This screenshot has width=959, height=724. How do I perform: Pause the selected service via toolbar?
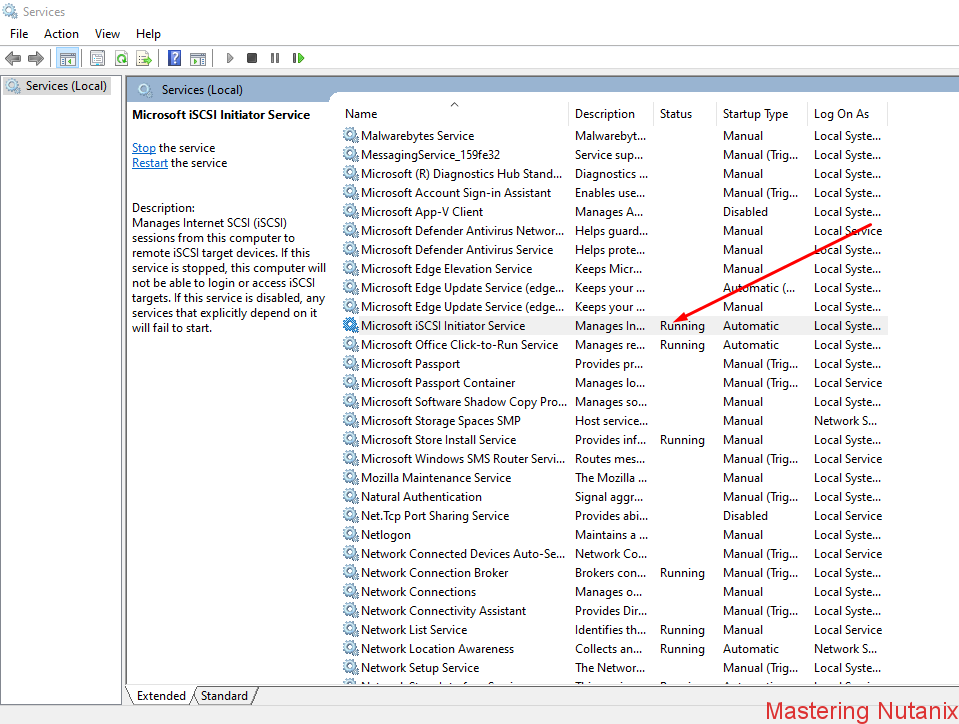coord(275,57)
